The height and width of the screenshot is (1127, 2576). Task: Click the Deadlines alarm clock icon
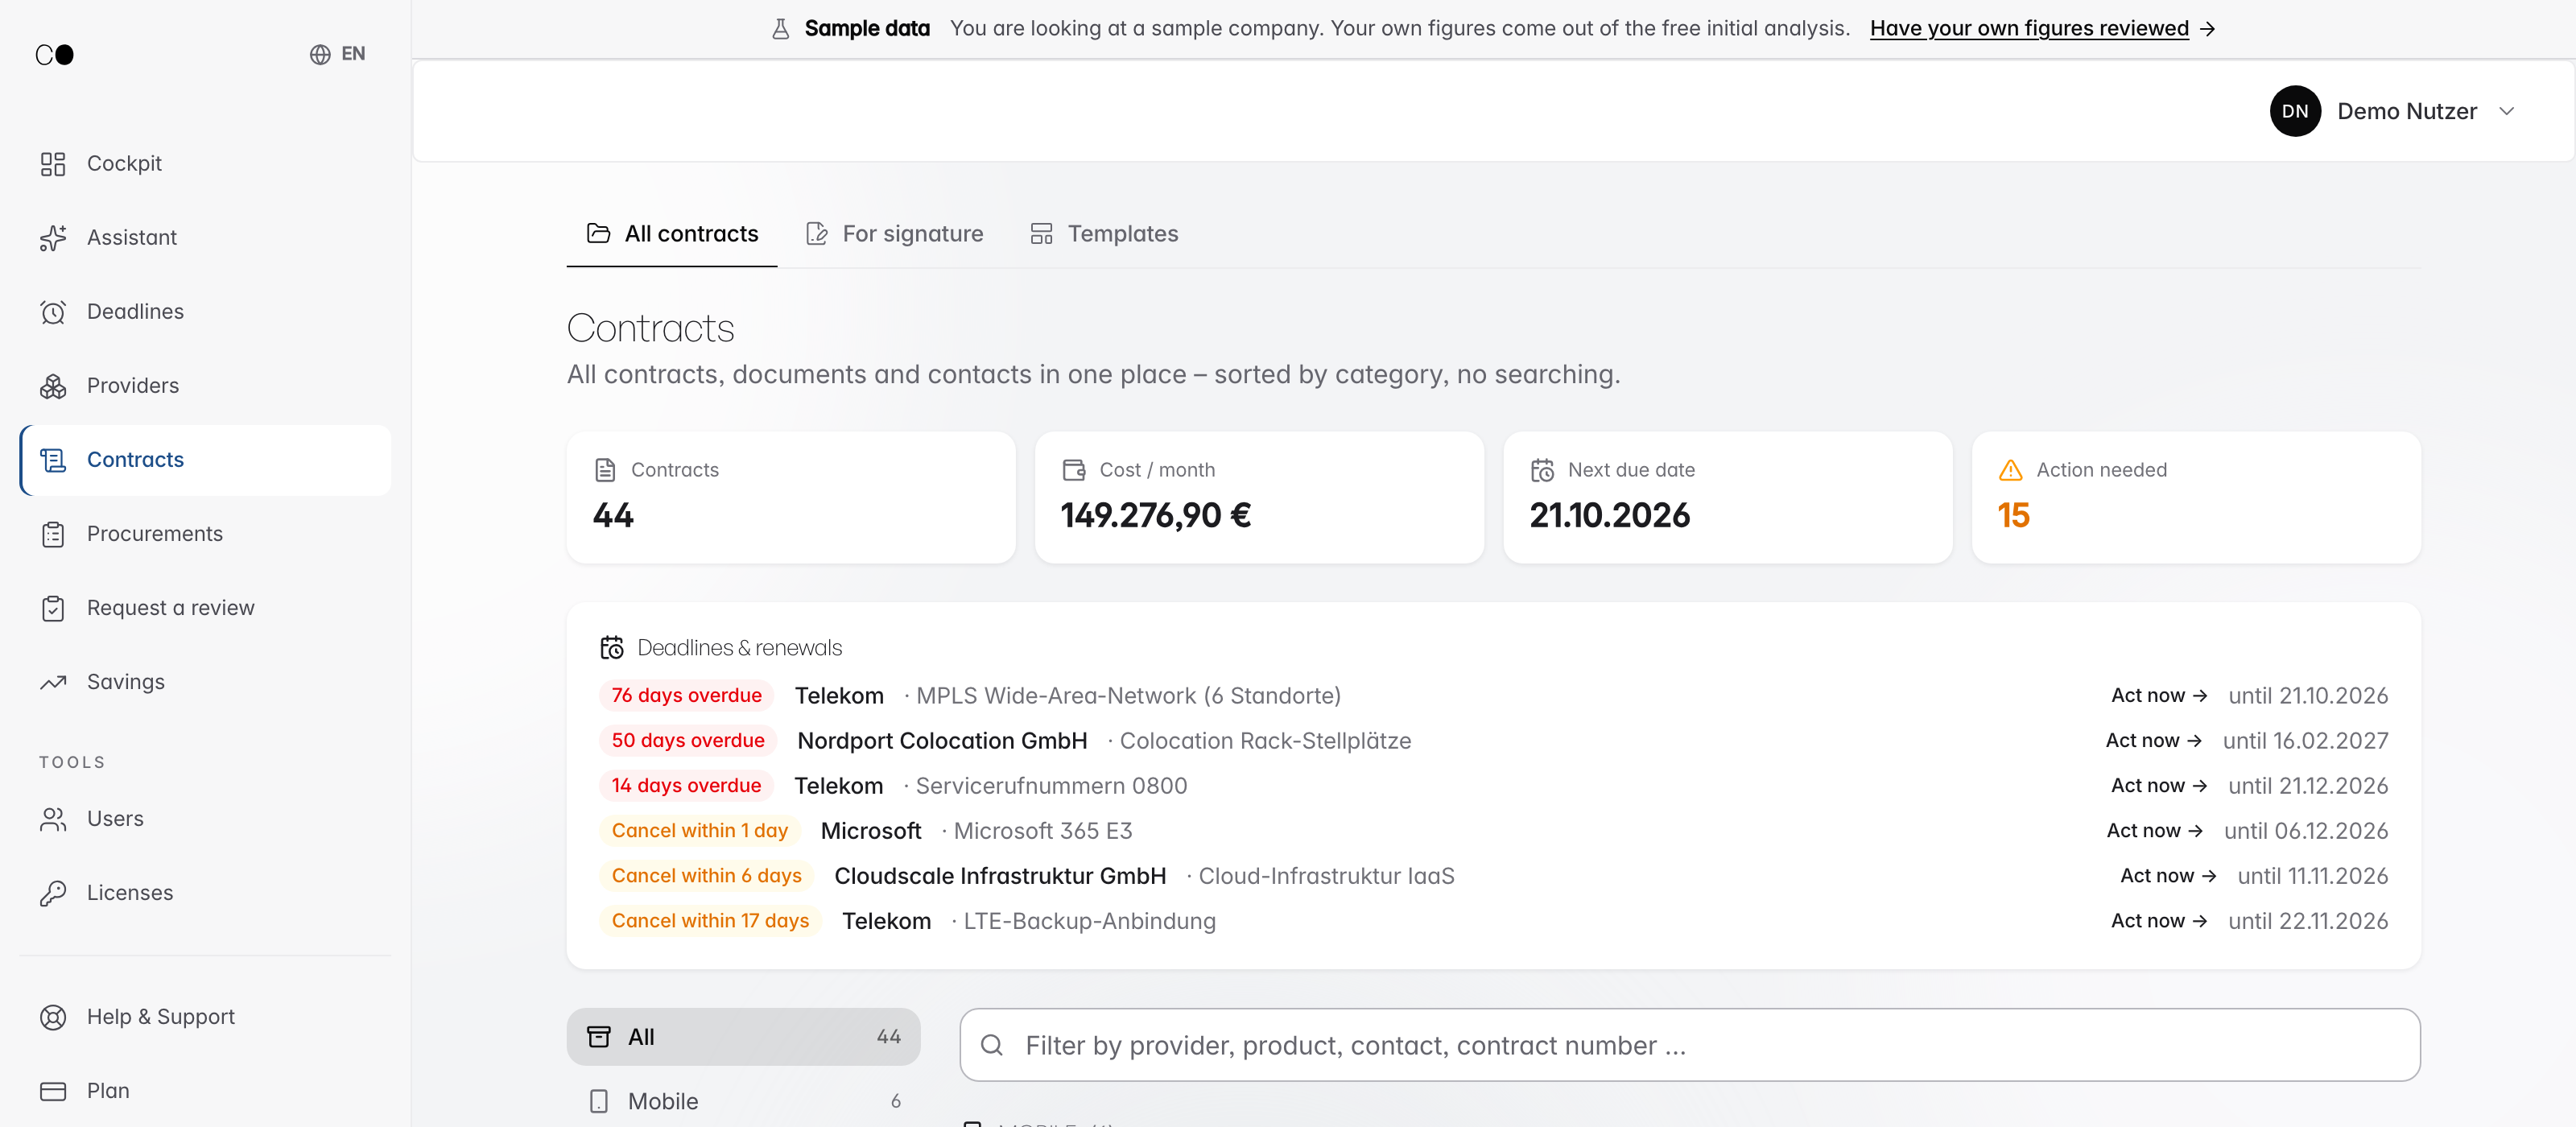point(53,312)
